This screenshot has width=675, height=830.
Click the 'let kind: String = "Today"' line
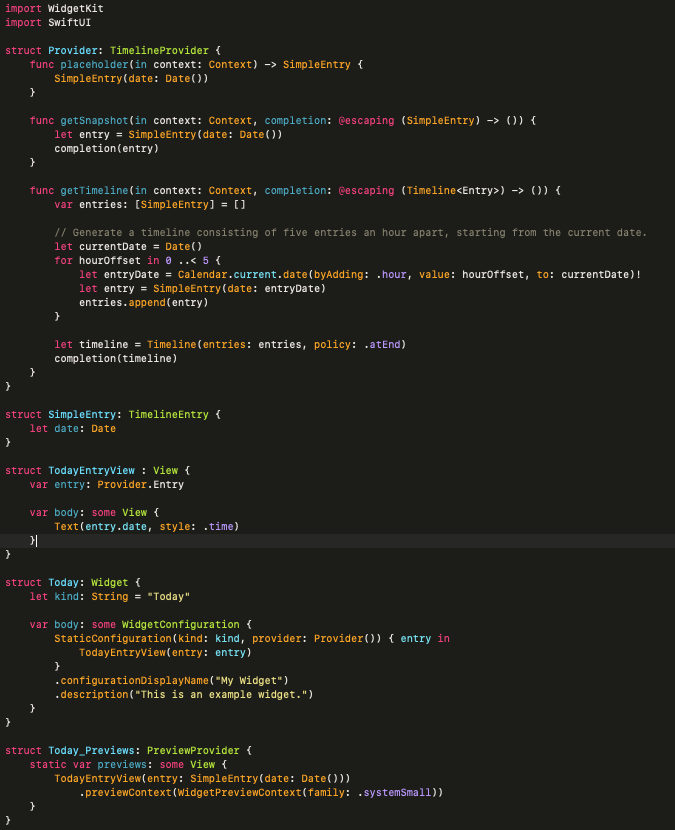110,597
